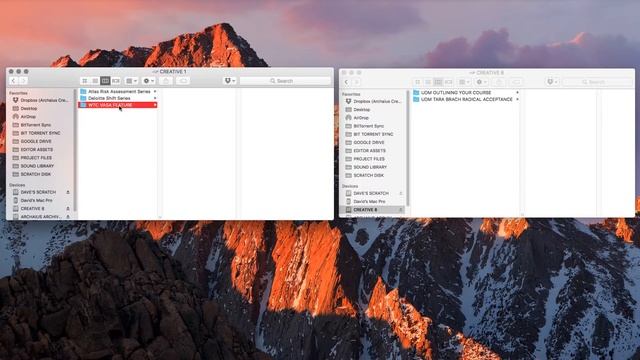Image resolution: width=640 pixels, height=360 pixels.
Task: Eject DAVE'S SCRATCH in CREATIVE 1 sidebar
Action: (68, 192)
